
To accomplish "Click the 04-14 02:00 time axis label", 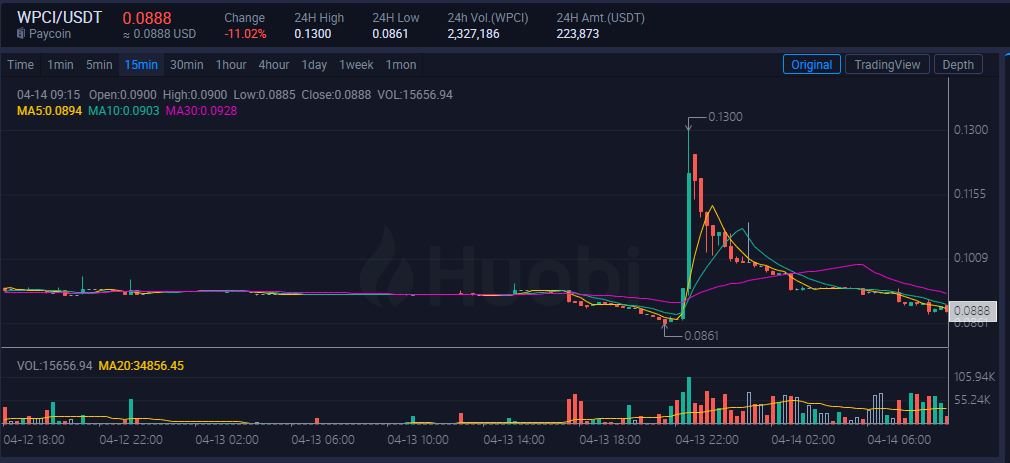I will coord(803,440).
